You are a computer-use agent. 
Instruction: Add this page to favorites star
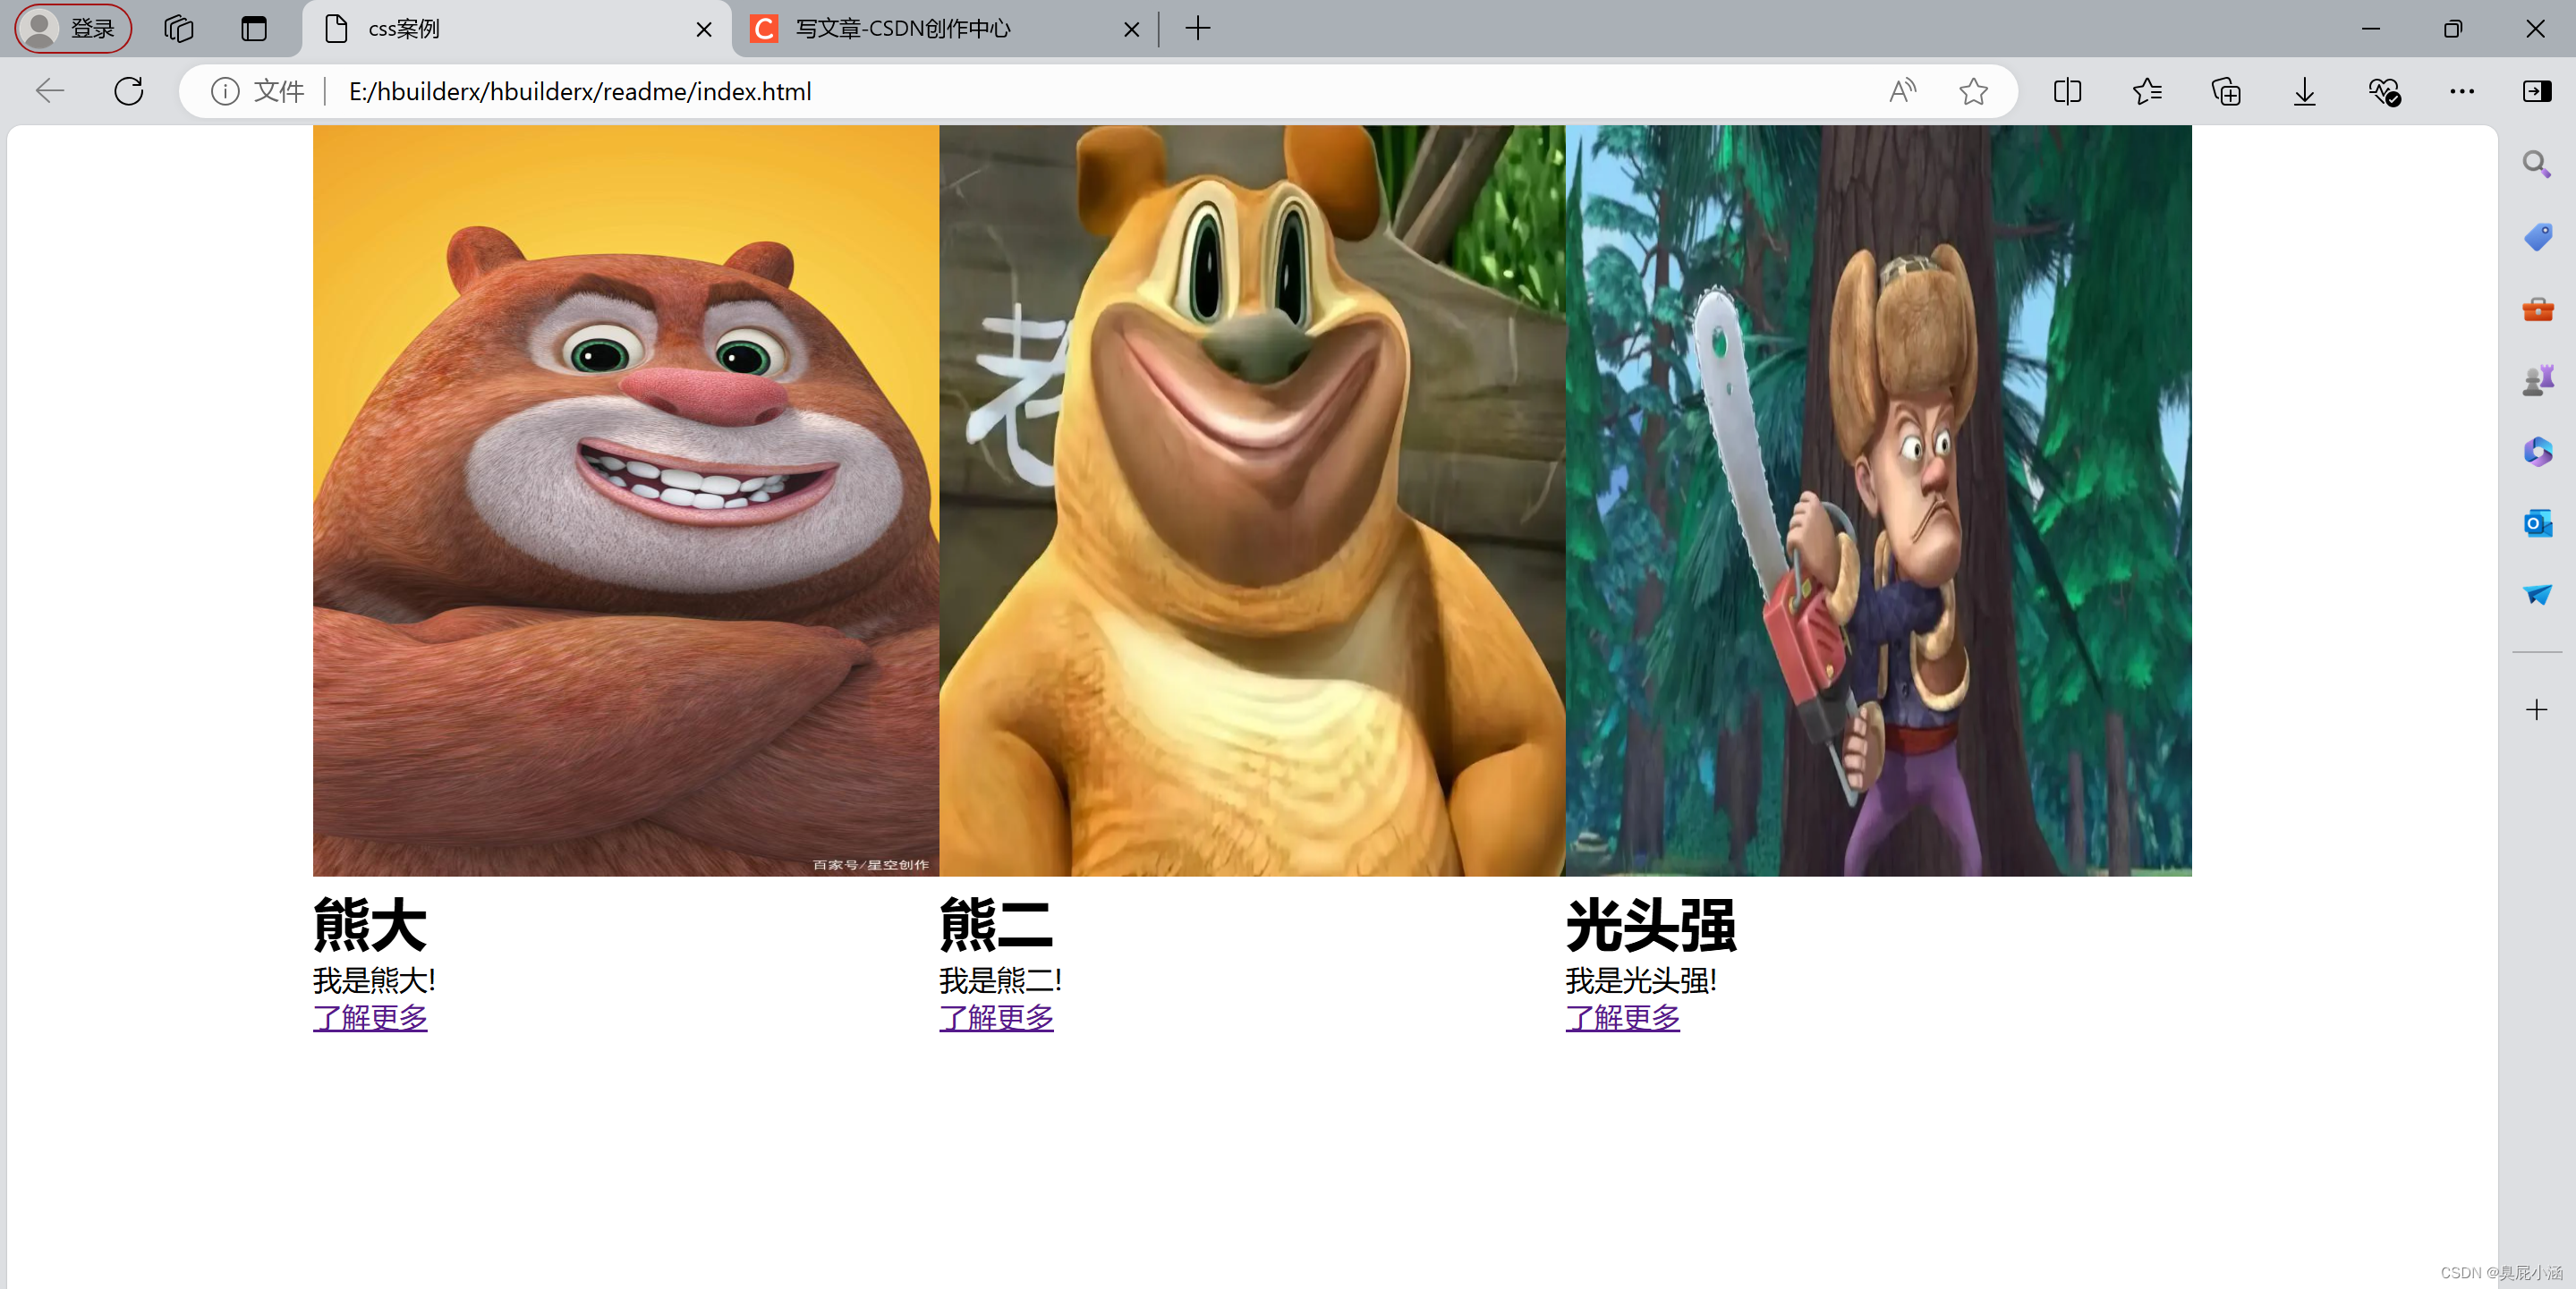(x=1972, y=91)
